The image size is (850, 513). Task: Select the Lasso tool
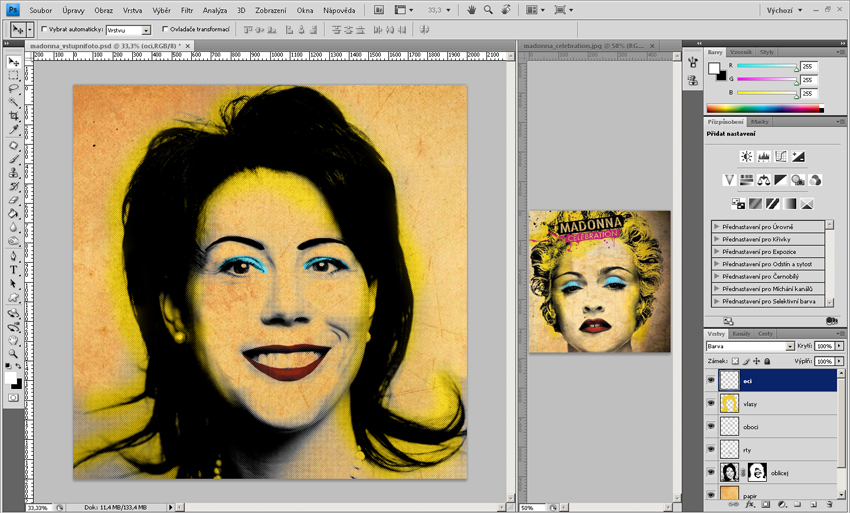(14, 89)
